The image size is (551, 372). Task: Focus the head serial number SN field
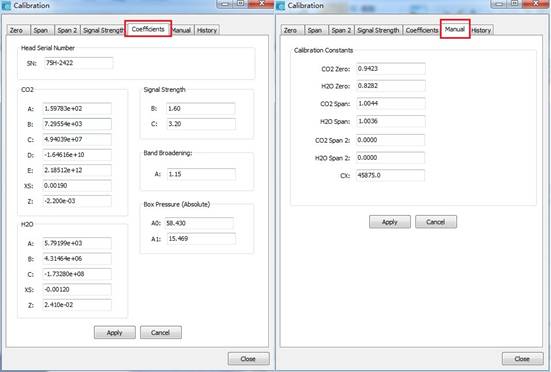78,63
